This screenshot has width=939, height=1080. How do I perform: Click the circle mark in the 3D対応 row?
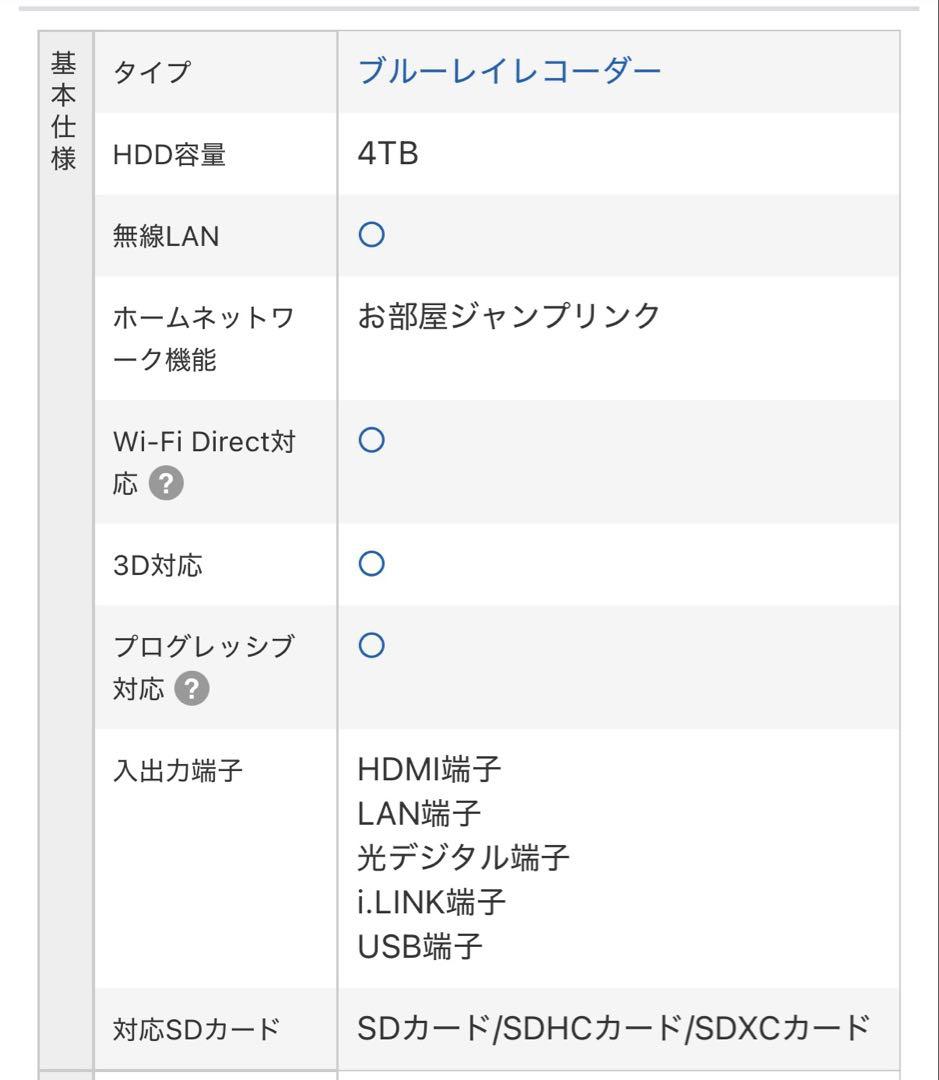click(372, 565)
